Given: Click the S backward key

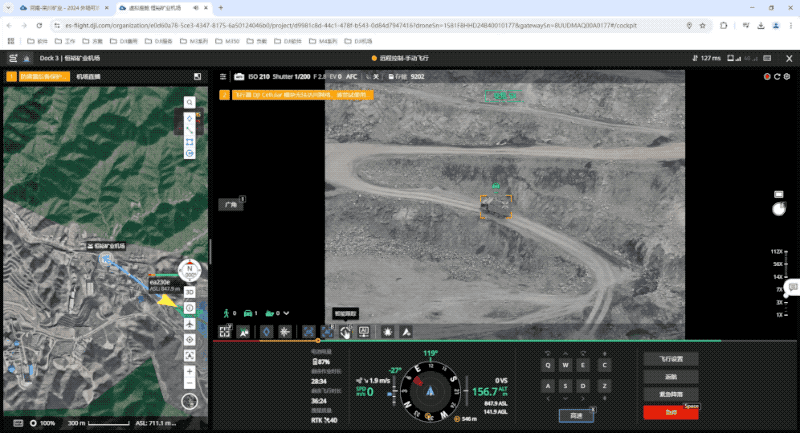Looking at the screenshot, I should (x=565, y=386).
